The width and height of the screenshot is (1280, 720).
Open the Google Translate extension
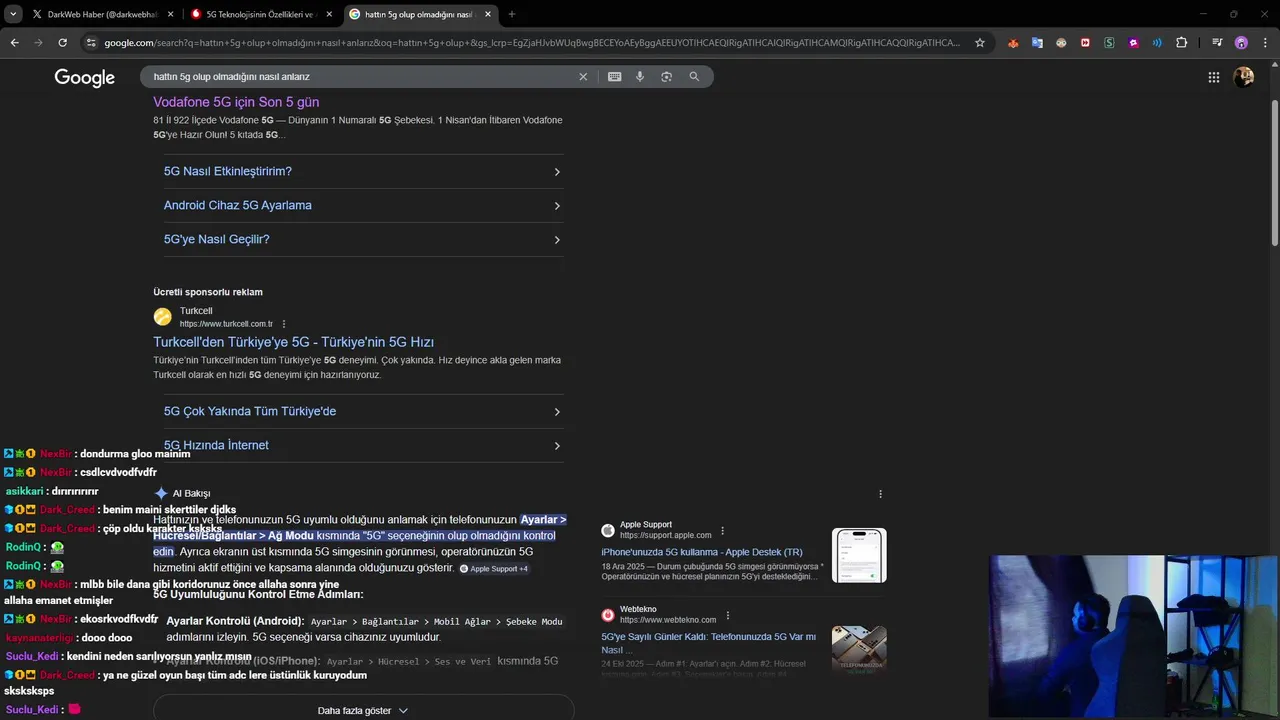(1037, 43)
